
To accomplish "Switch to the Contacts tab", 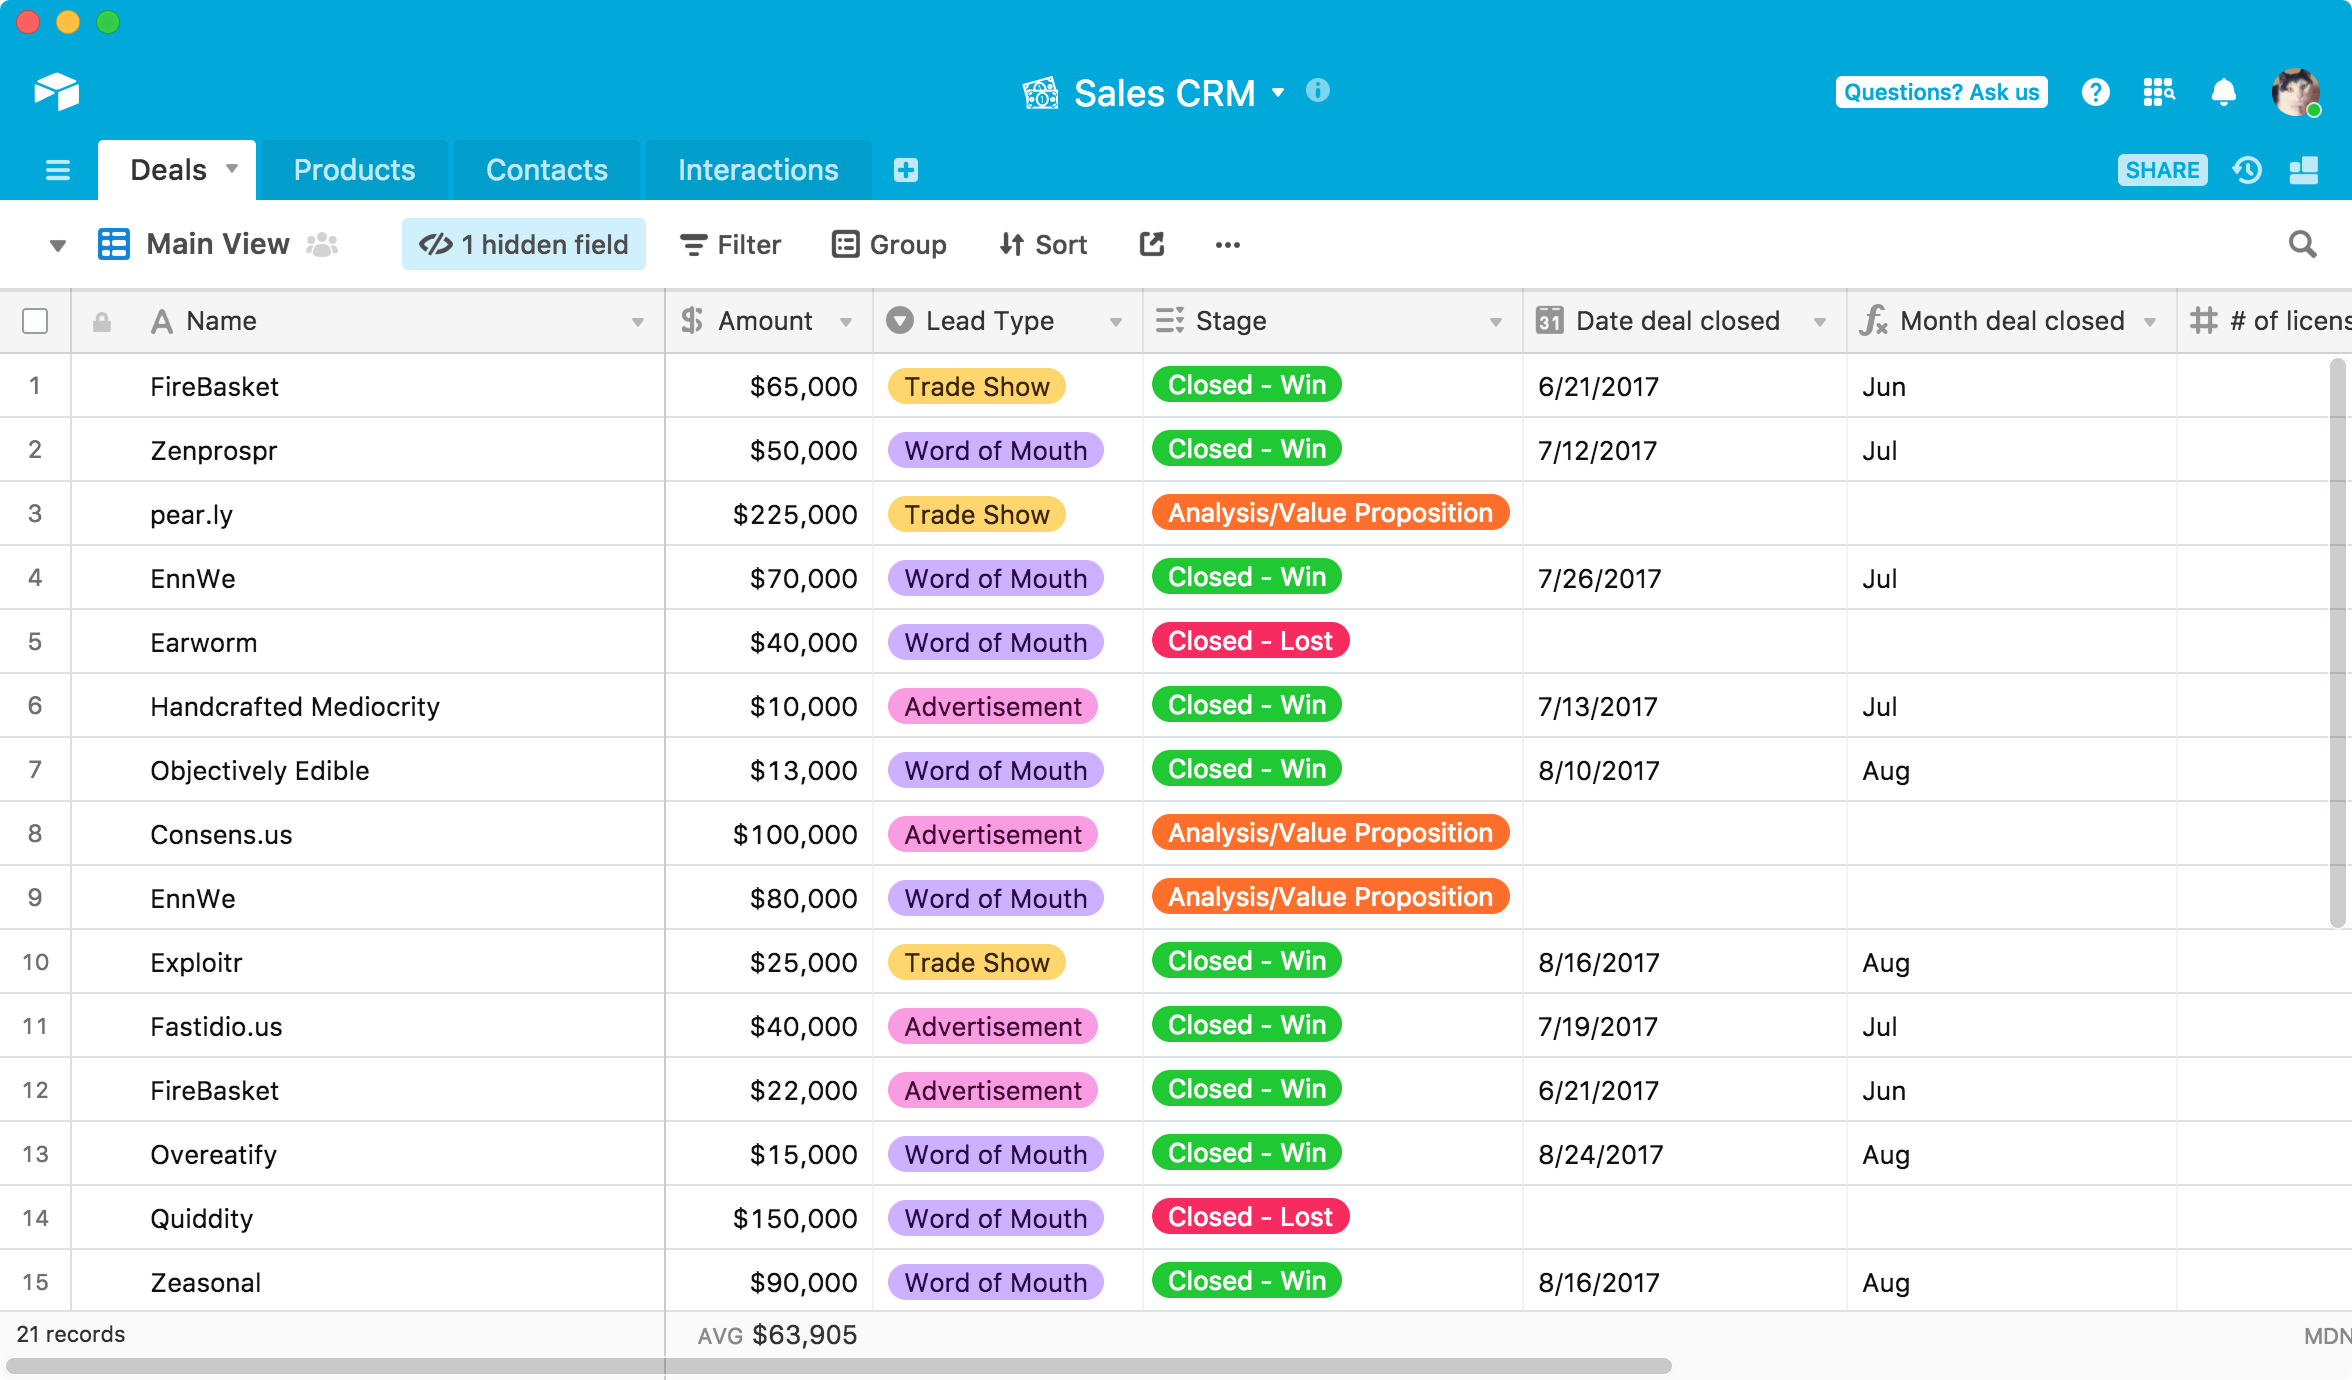I will (547, 169).
